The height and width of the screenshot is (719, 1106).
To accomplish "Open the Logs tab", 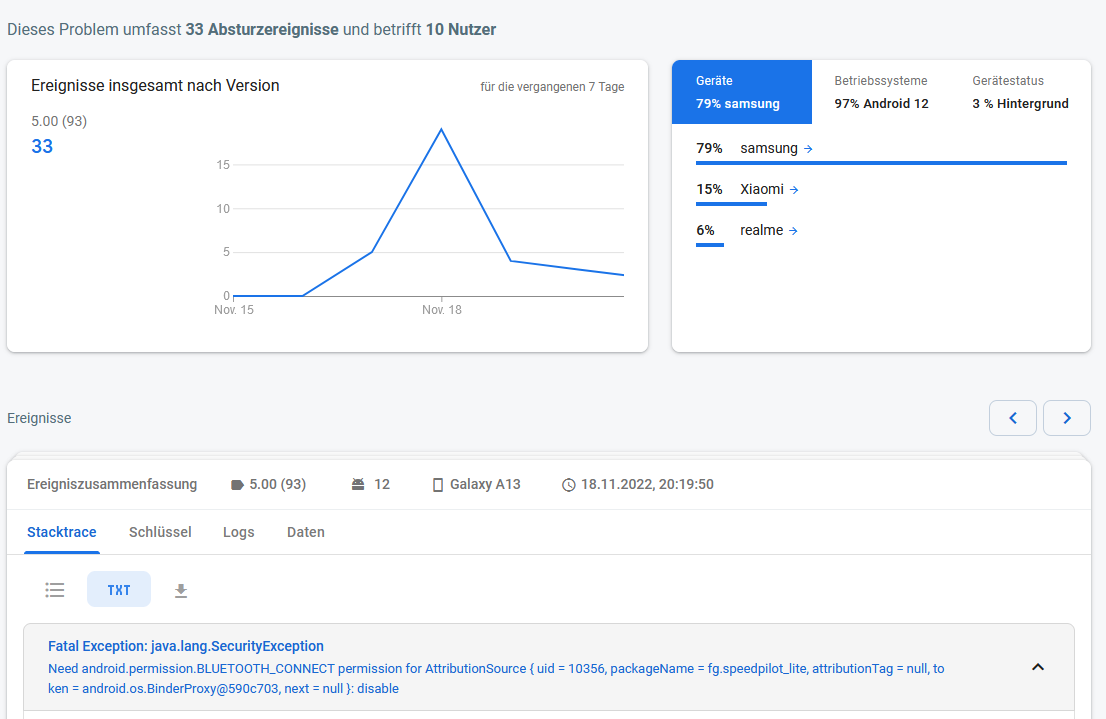I will 239,532.
